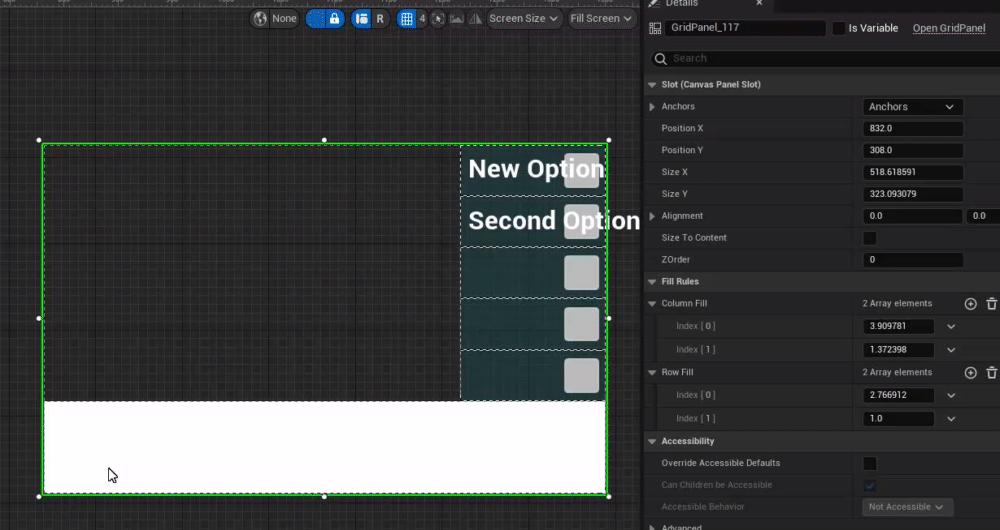Toggle dashed widget outlines button
This screenshot has height=530, width=1000.
[x=316, y=18]
